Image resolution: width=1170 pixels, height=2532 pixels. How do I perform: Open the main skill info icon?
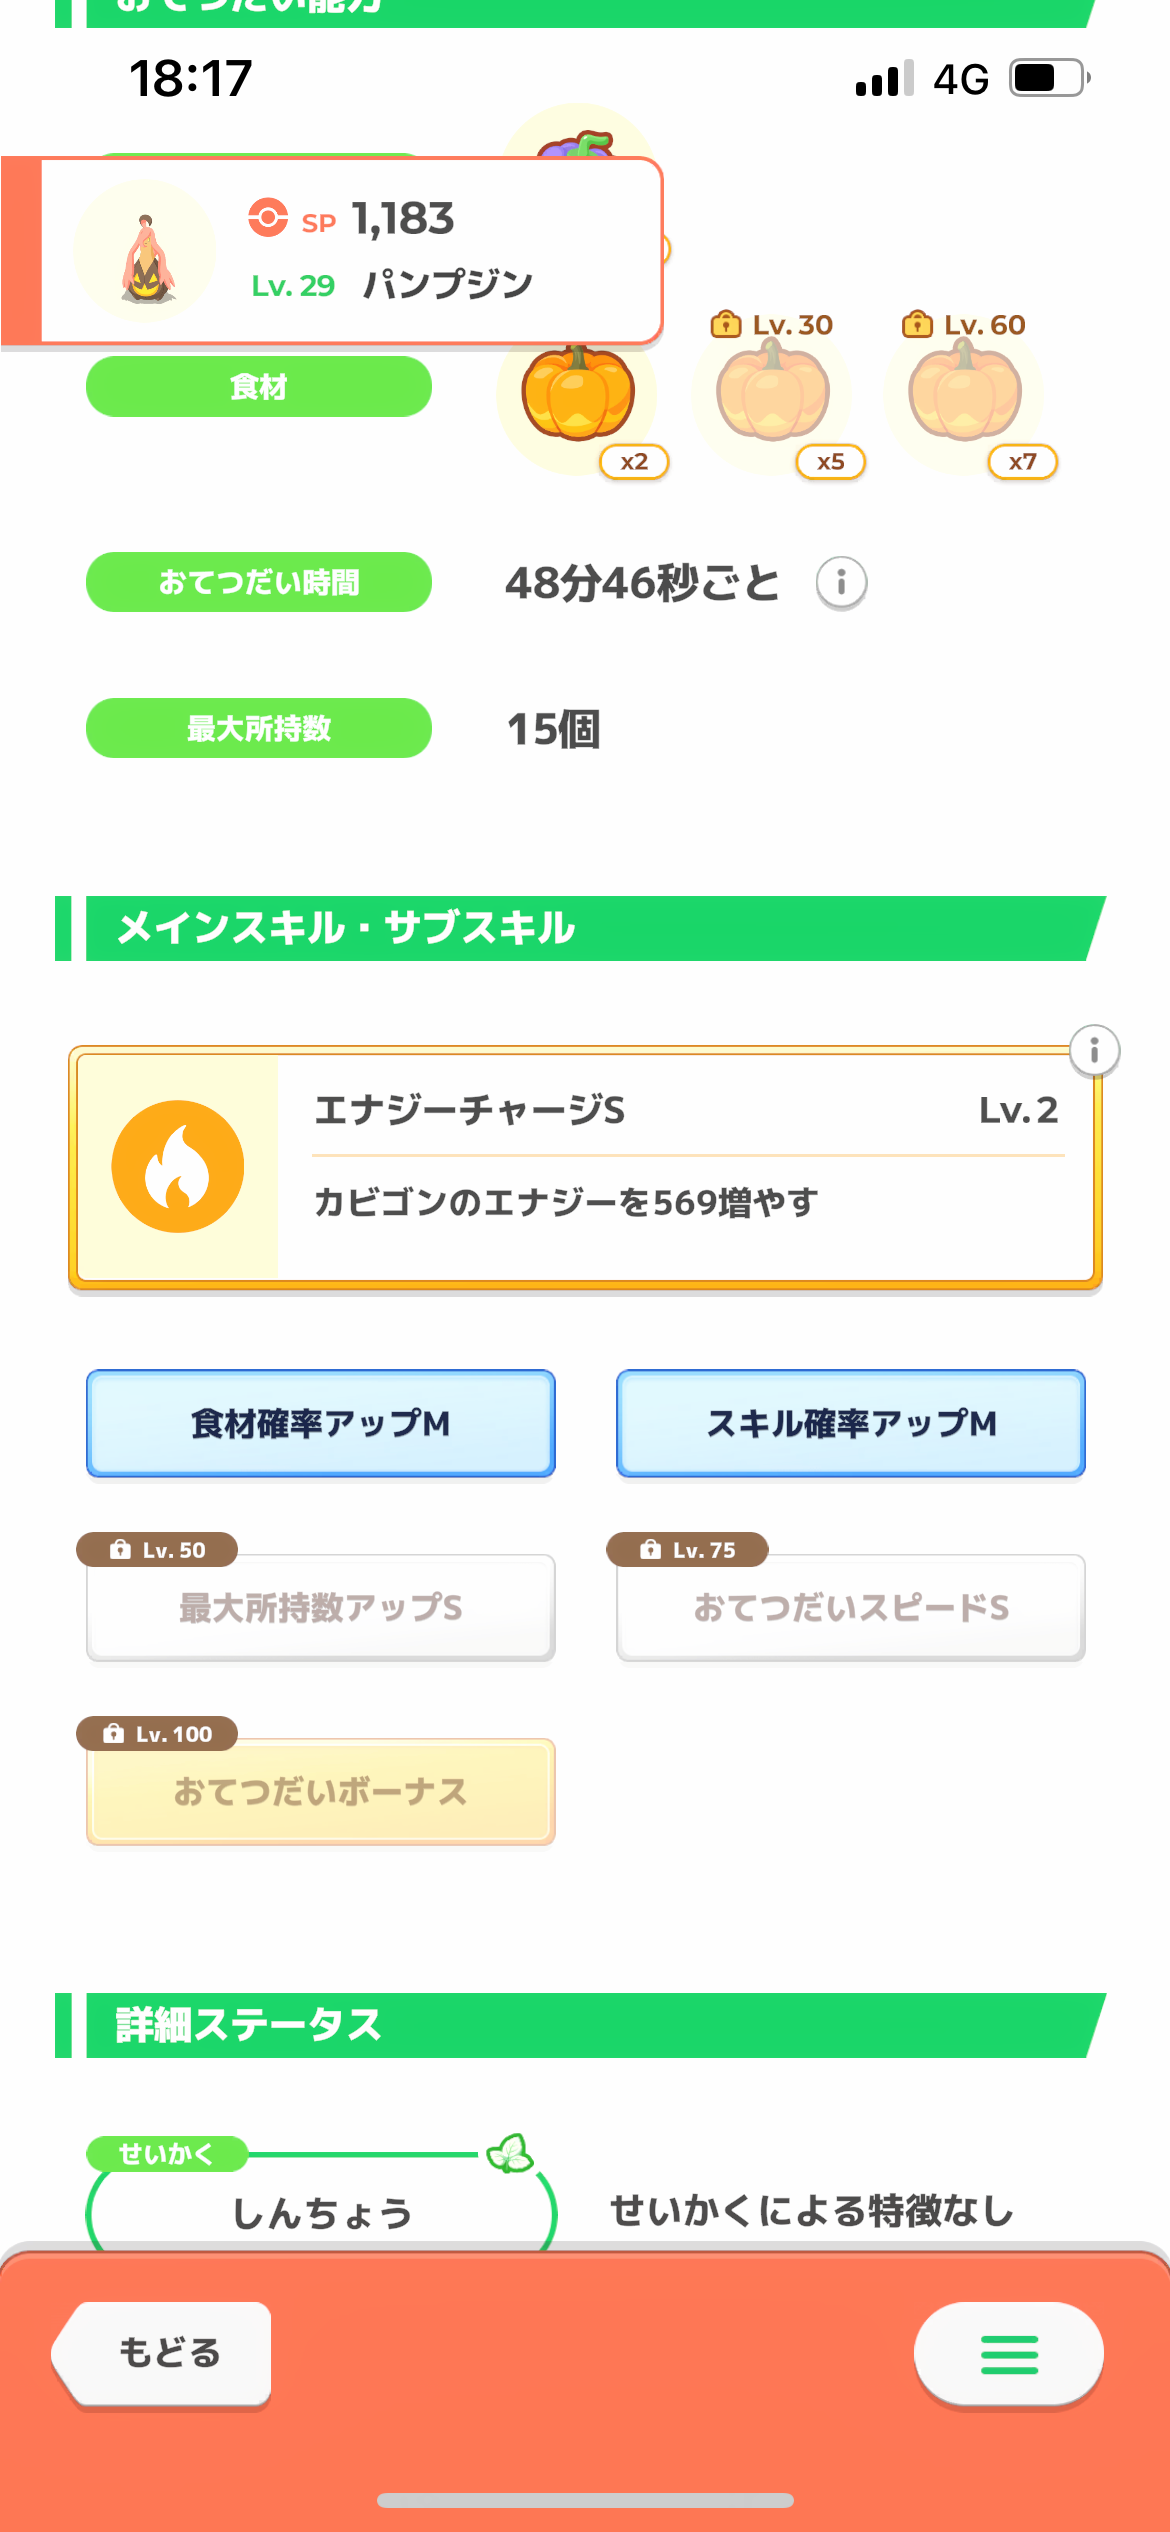pos(1094,1051)
